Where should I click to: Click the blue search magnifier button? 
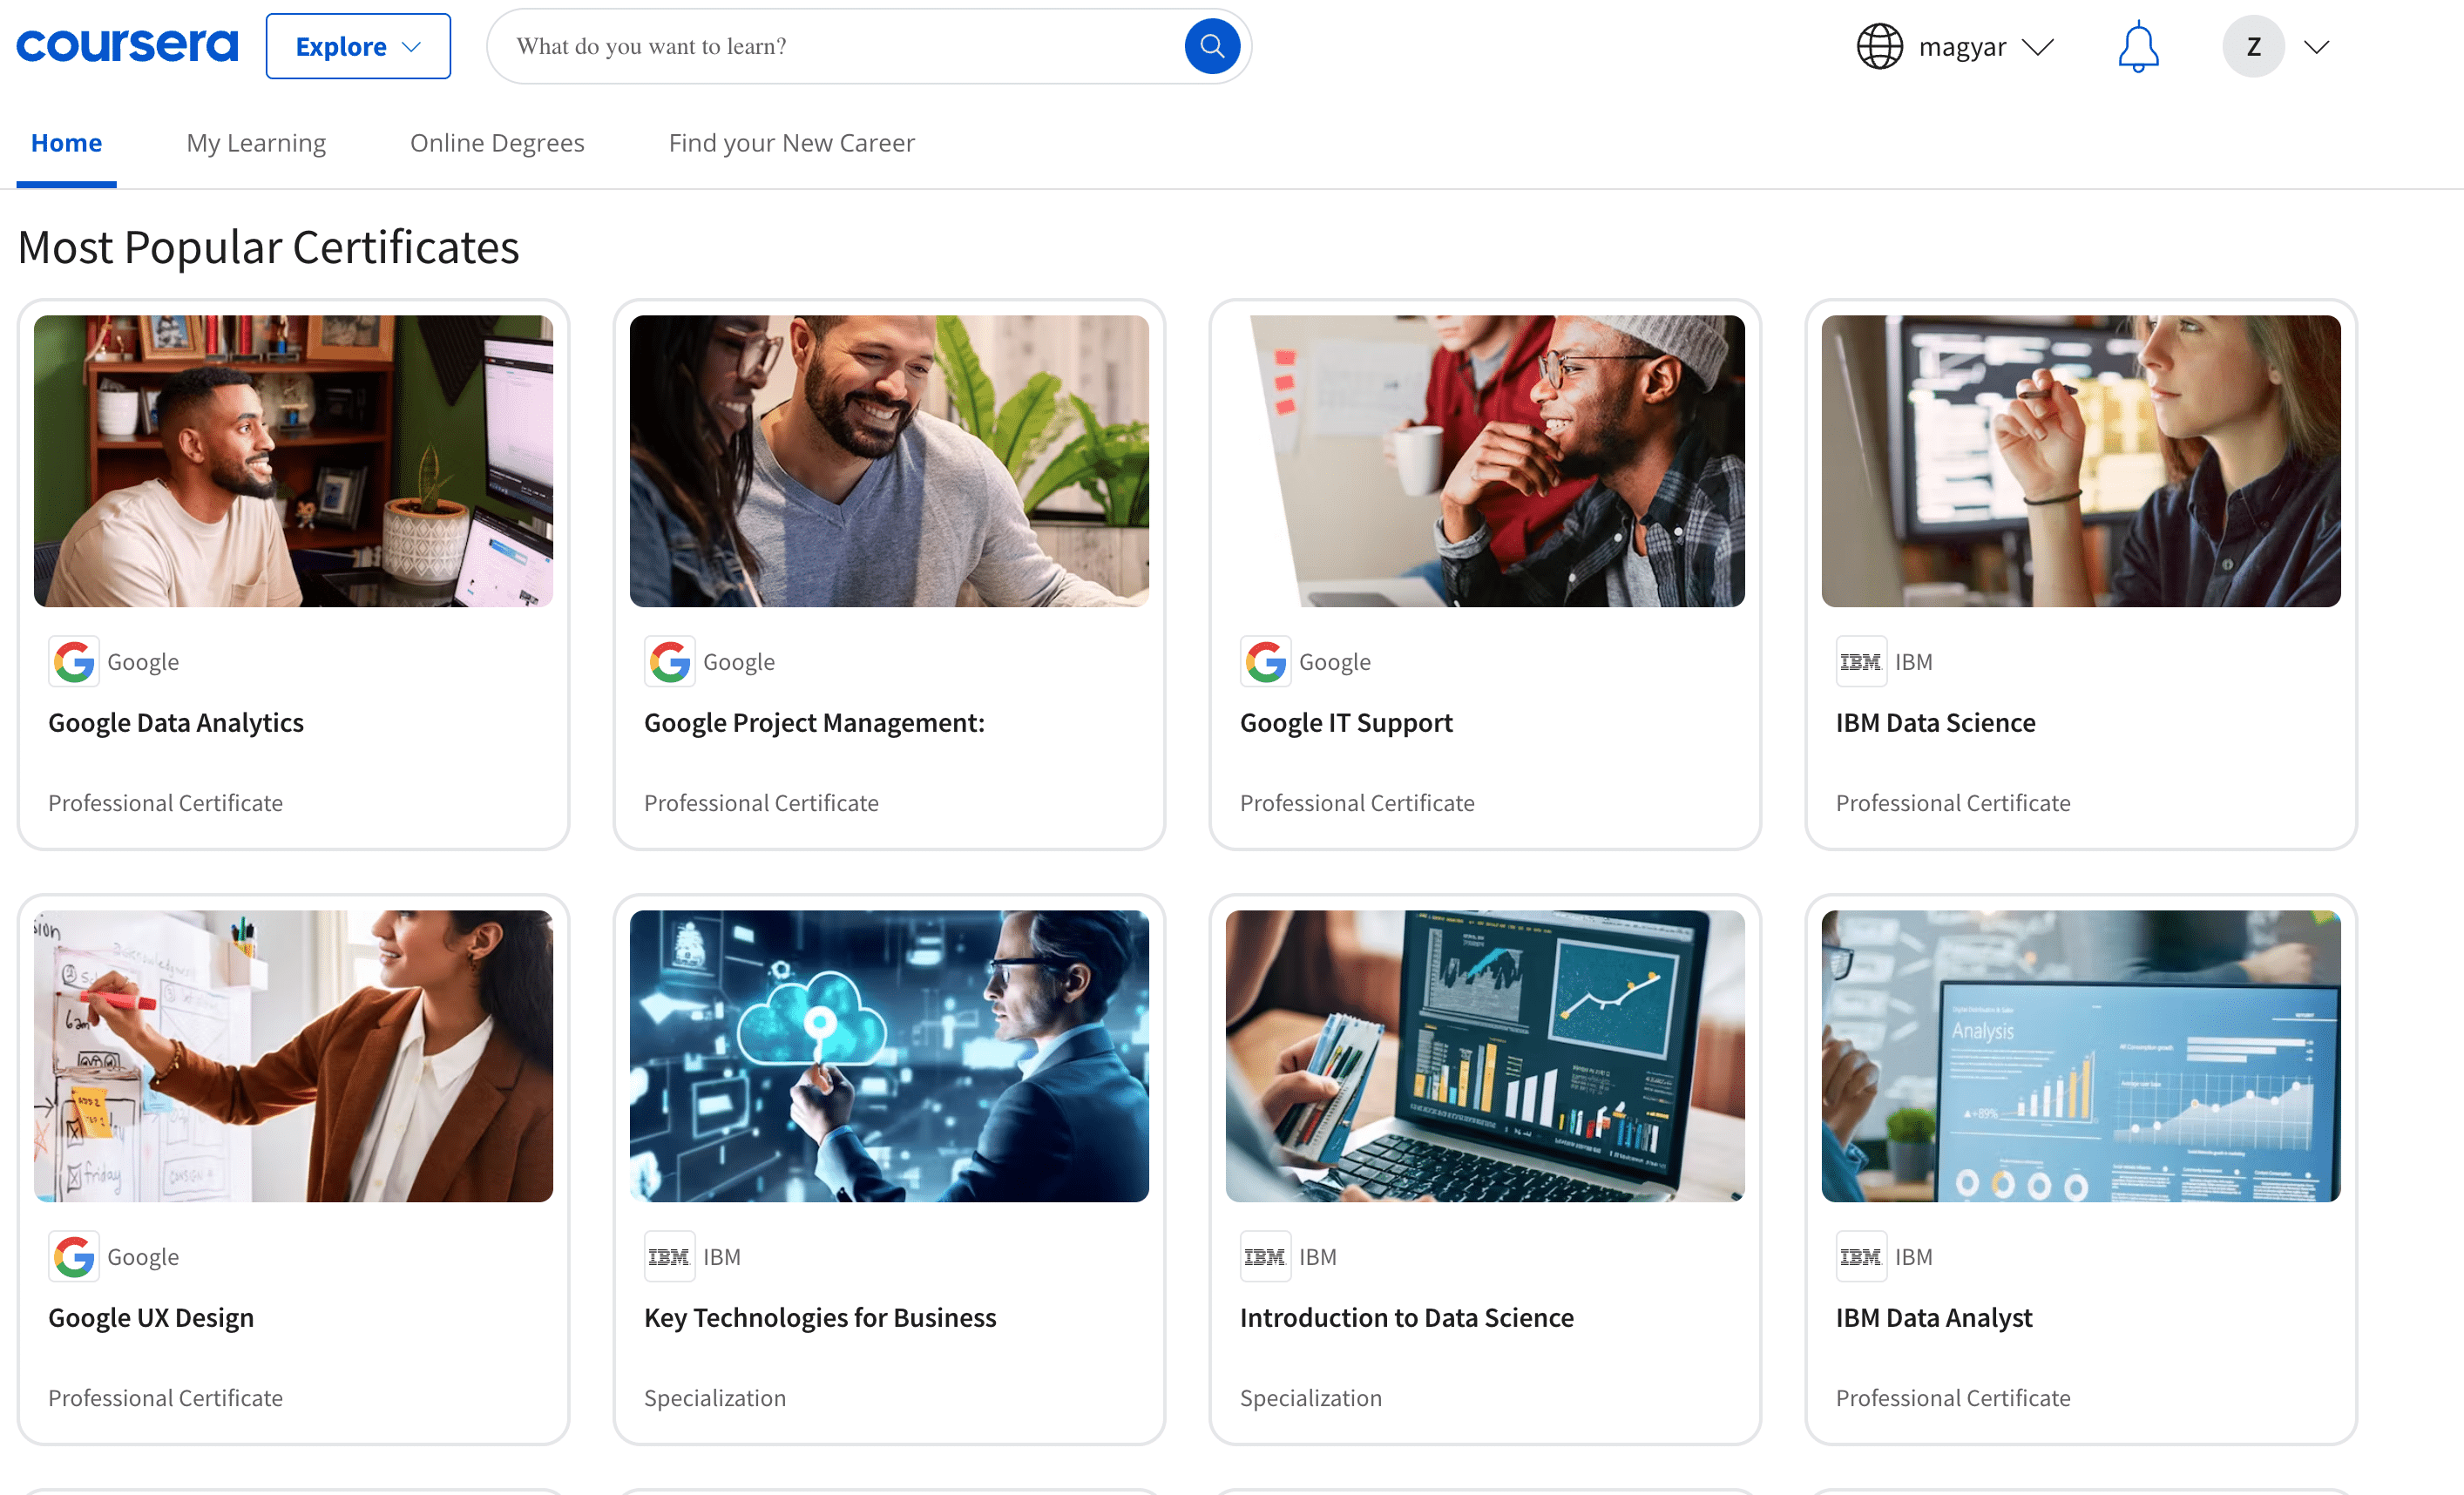point(1212,46)
